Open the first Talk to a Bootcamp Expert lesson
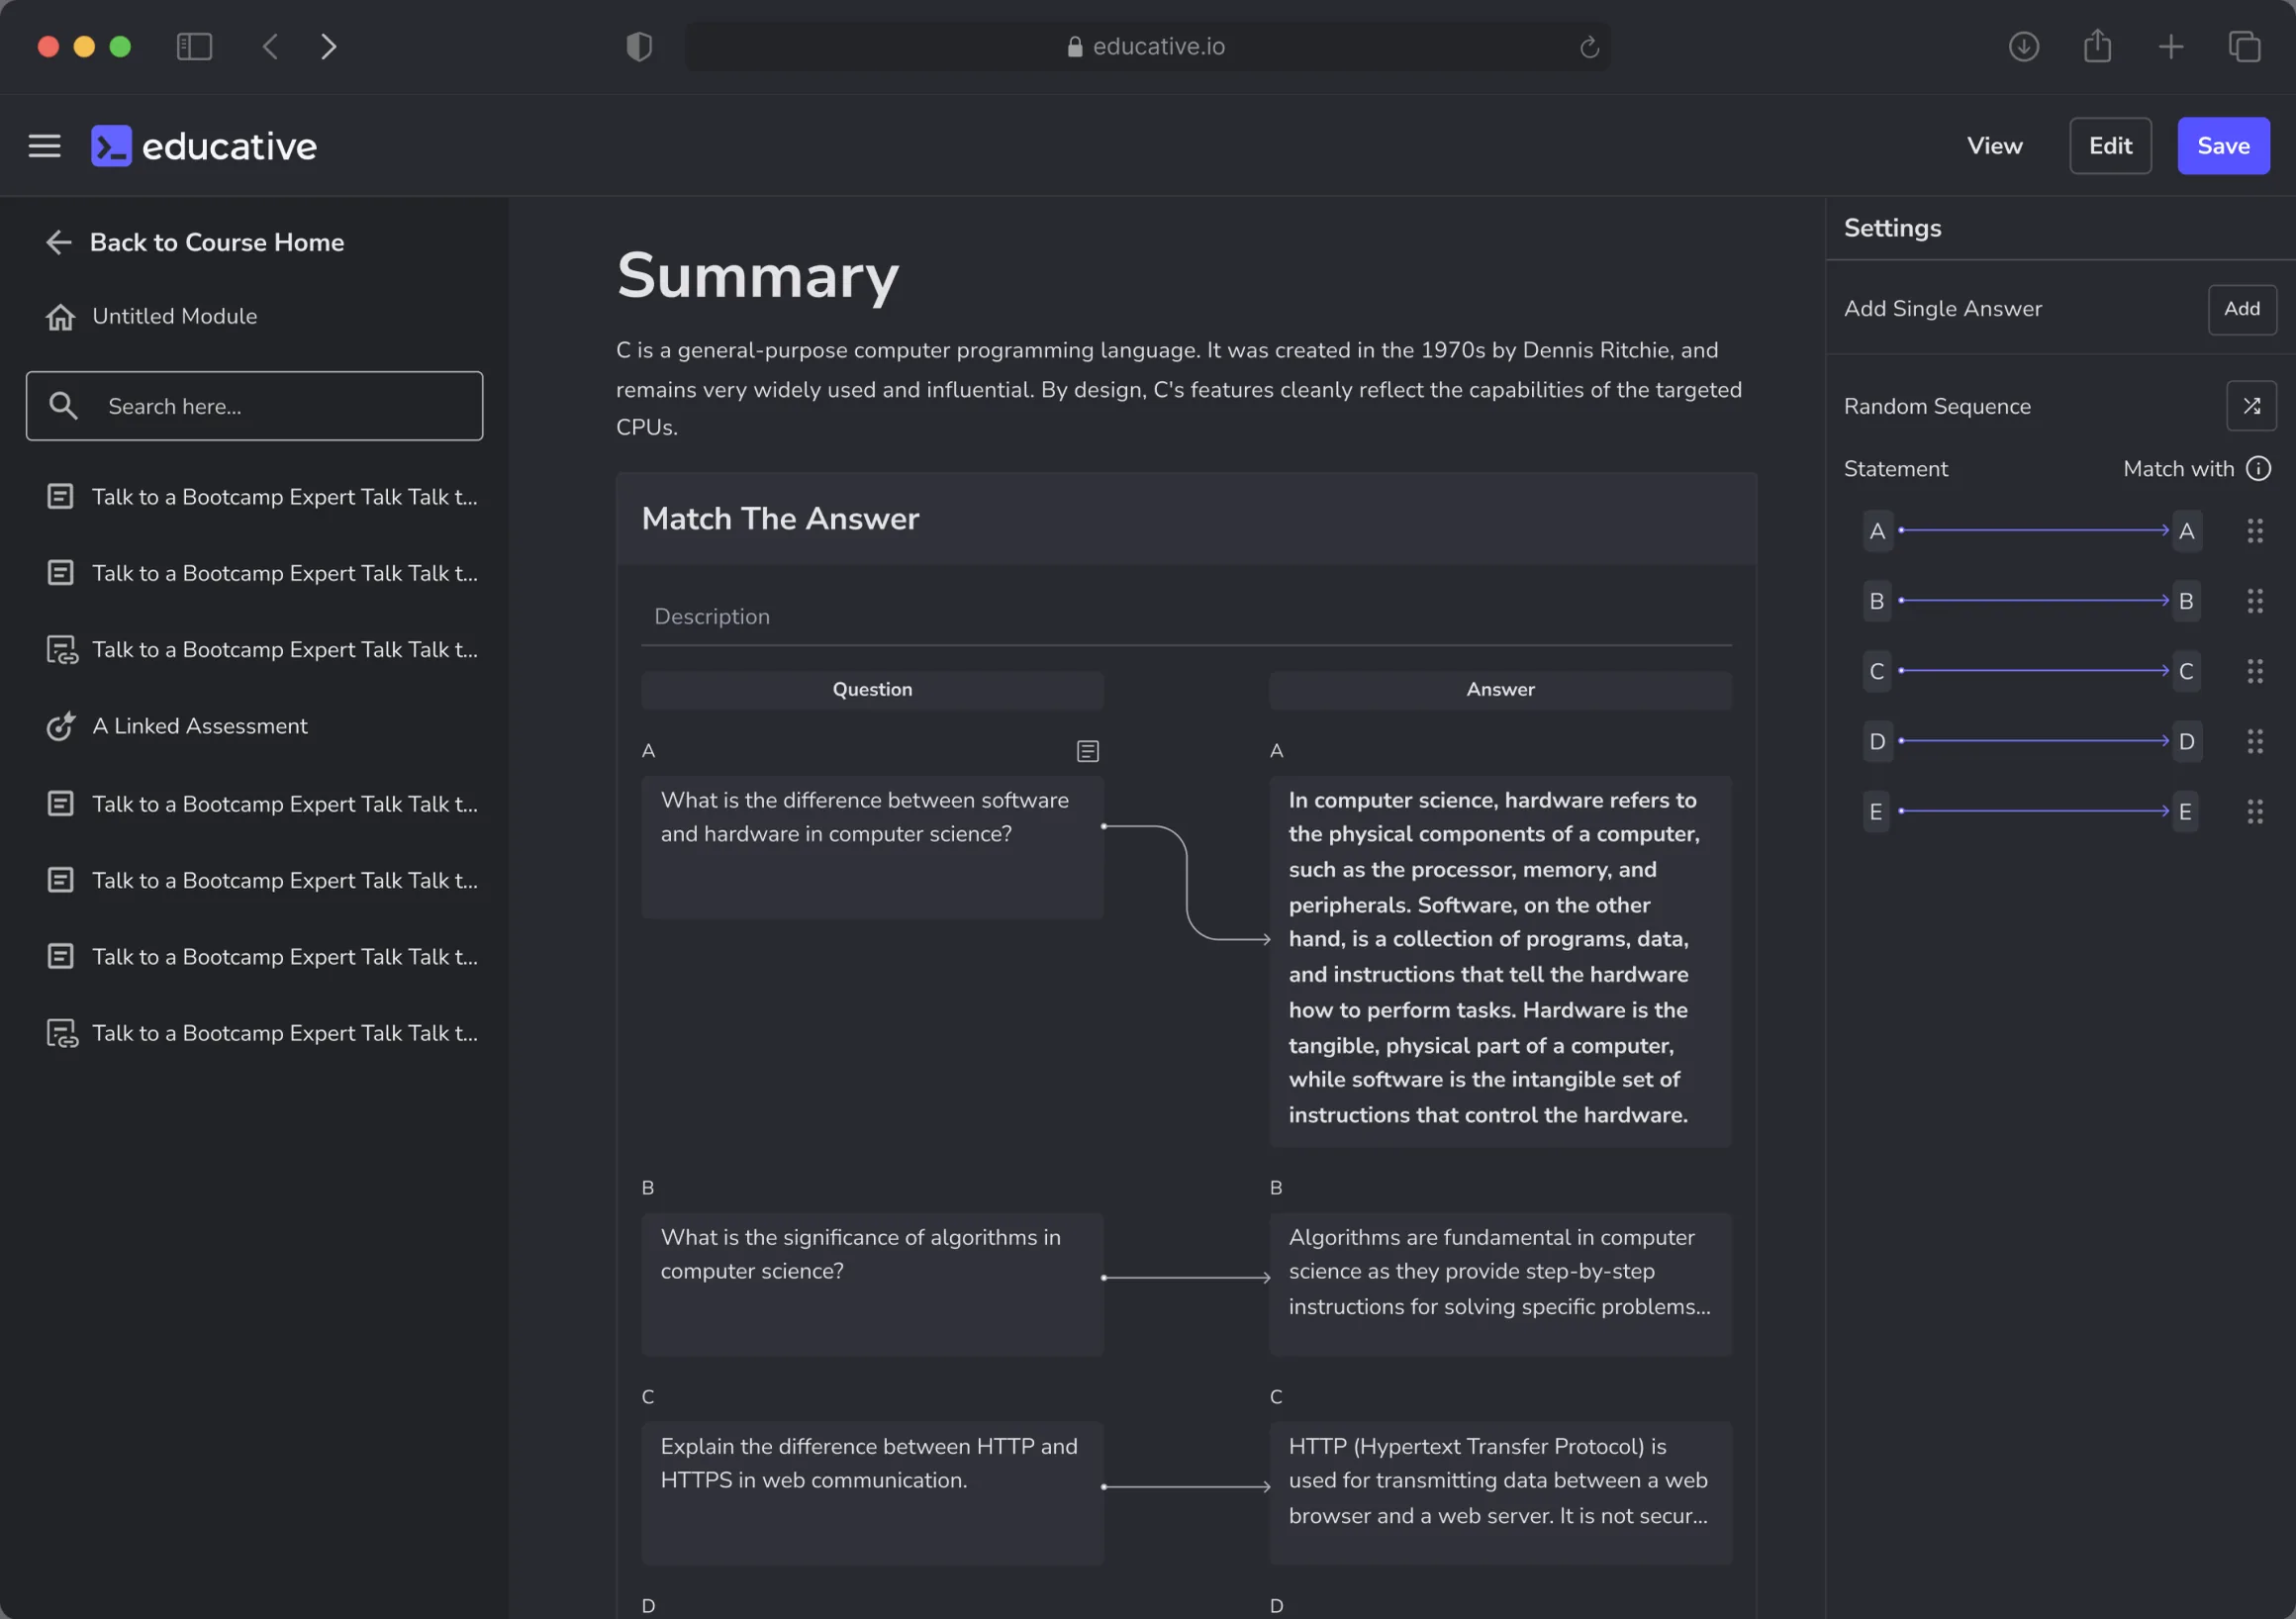 click(262, 497)
